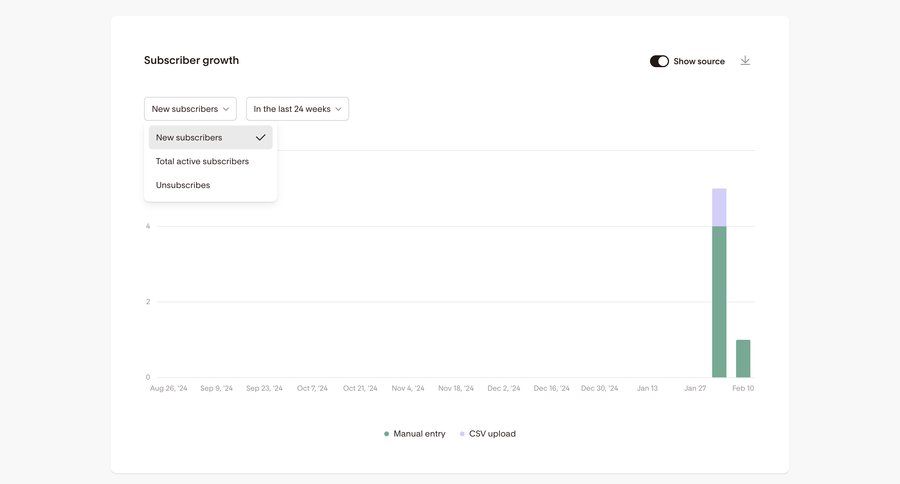The image size is (900, 484).
Task: Click the Jan 27 x-axis date label
Action: [x=695, y=388]
